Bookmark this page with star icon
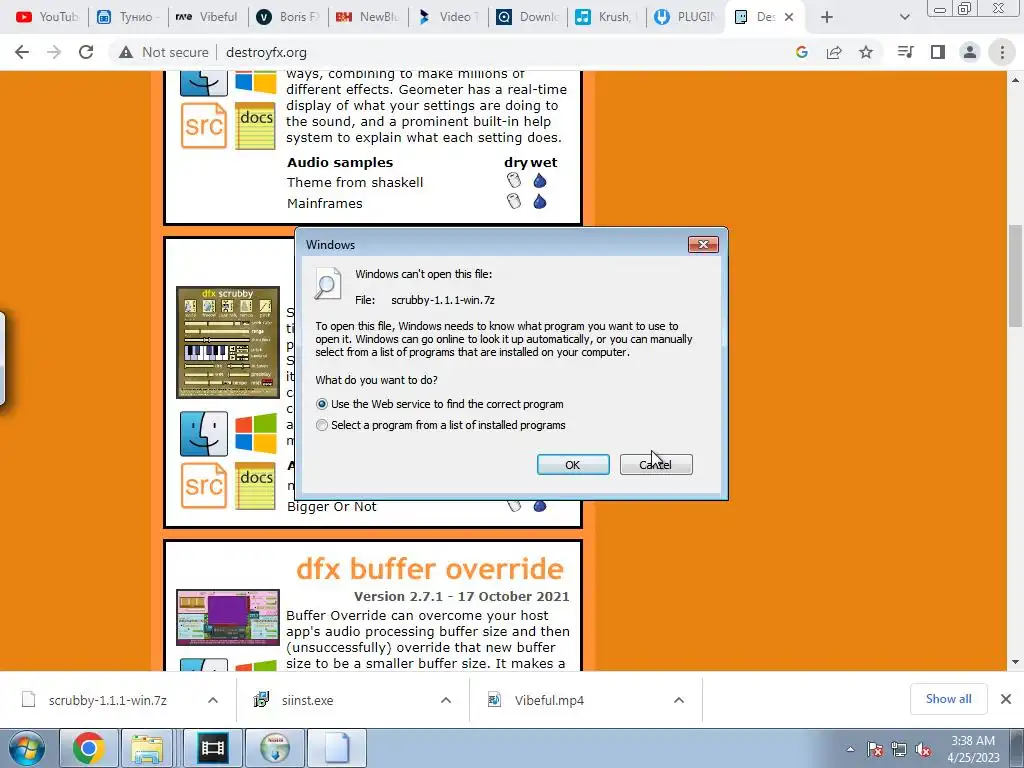Viewport: 1024px width, 768px height. click(x=866, y=52)
